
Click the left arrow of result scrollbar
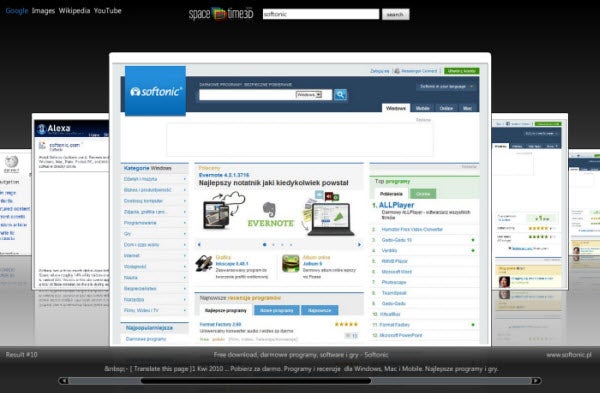coord(64,380)
